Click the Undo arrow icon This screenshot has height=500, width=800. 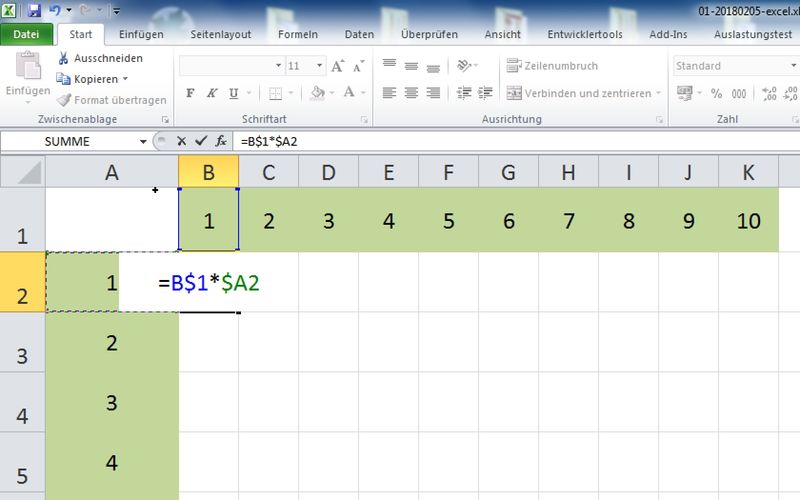(55, 10)
